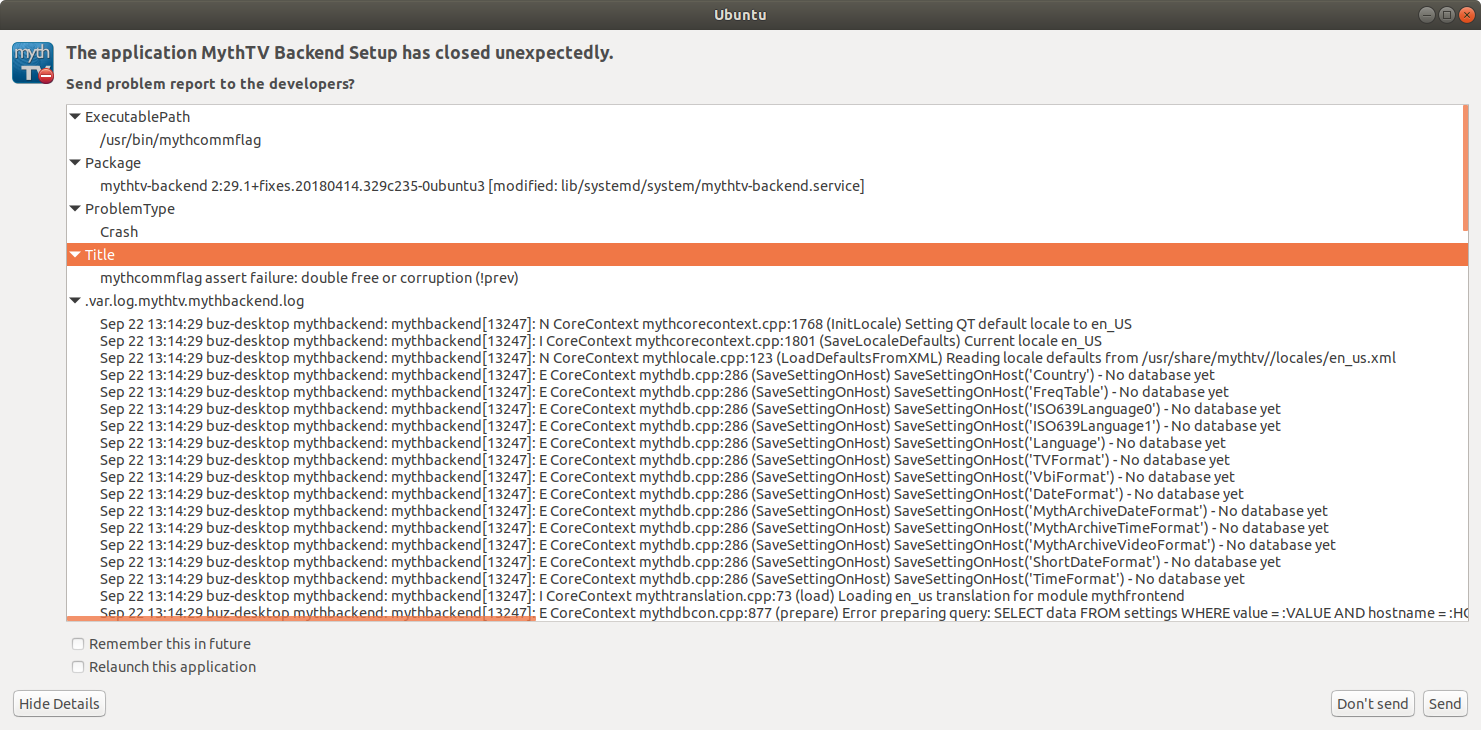This screenshot has height=730, width=1481.
Task: Select log line SaveSettingOnHost('Language')
Action: pyautogui.click(x=663, y=443)
